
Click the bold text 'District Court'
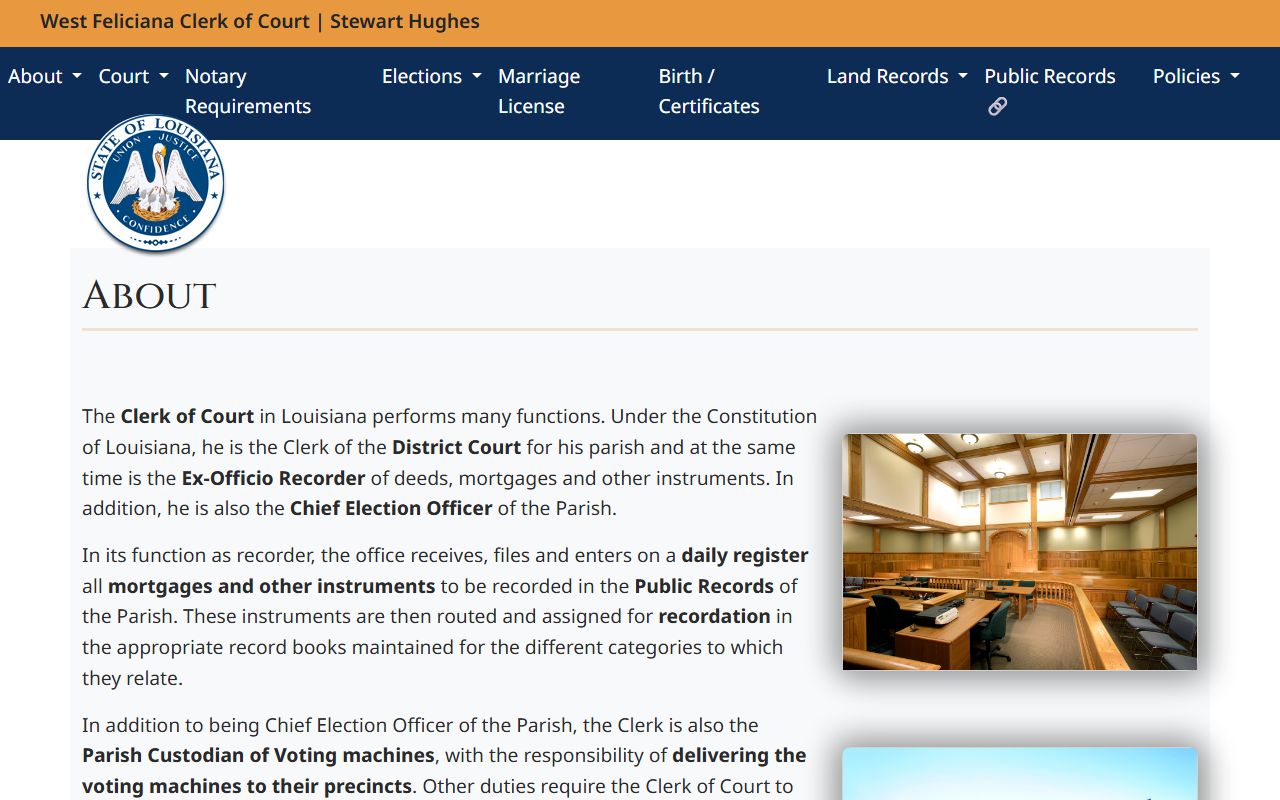(x=456, y=447)
